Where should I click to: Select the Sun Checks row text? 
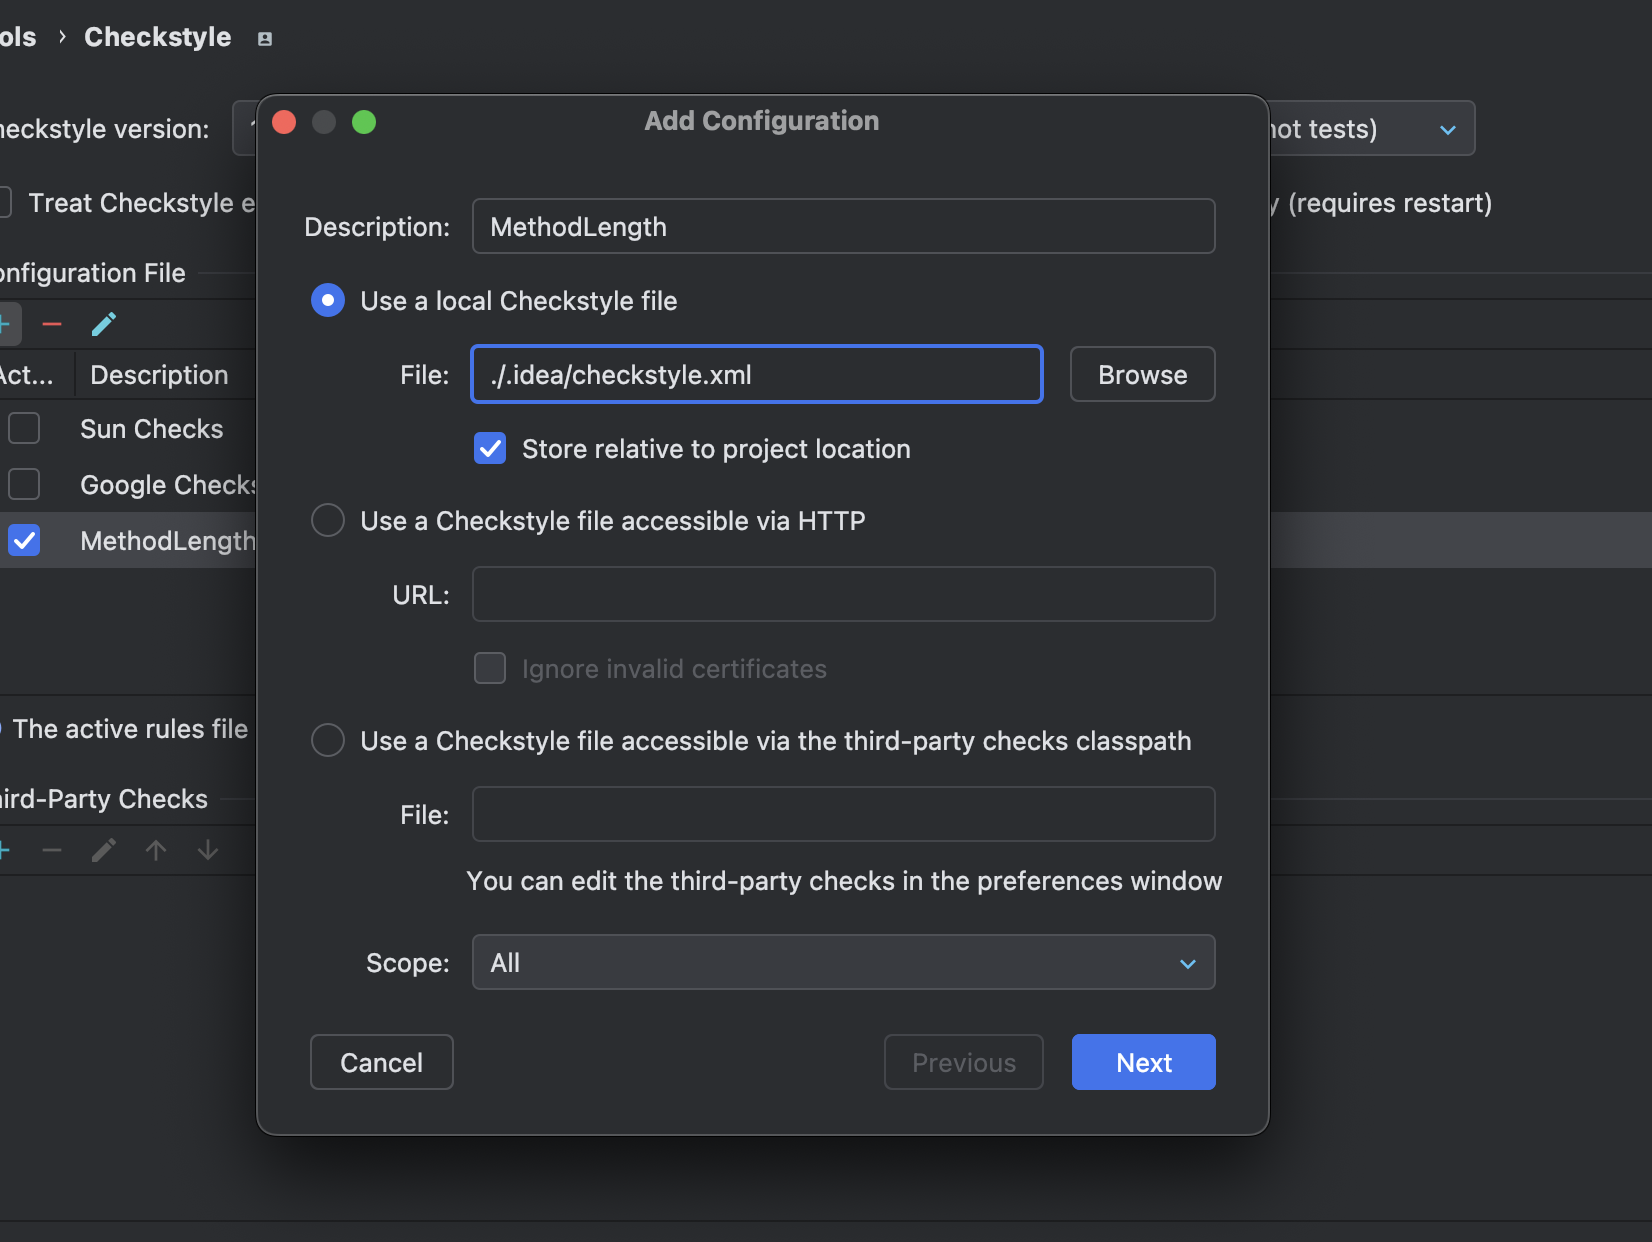(152, 429)
